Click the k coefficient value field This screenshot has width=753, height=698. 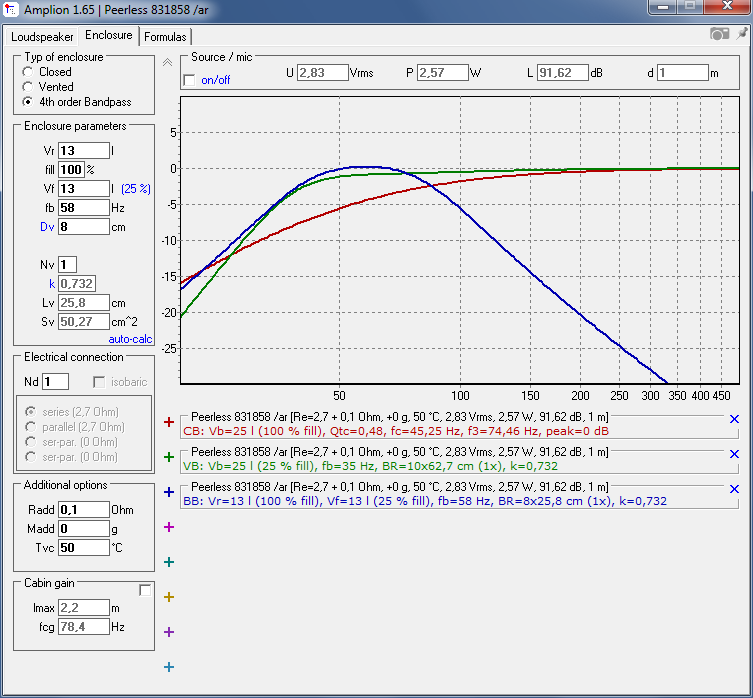77,284
